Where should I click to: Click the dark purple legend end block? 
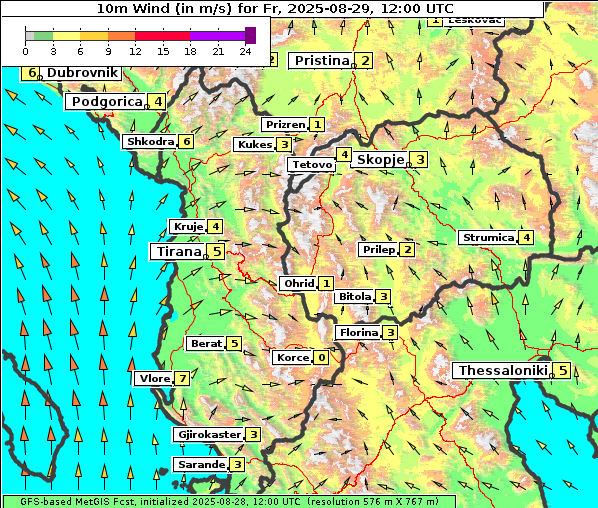(x=250, y=35)
